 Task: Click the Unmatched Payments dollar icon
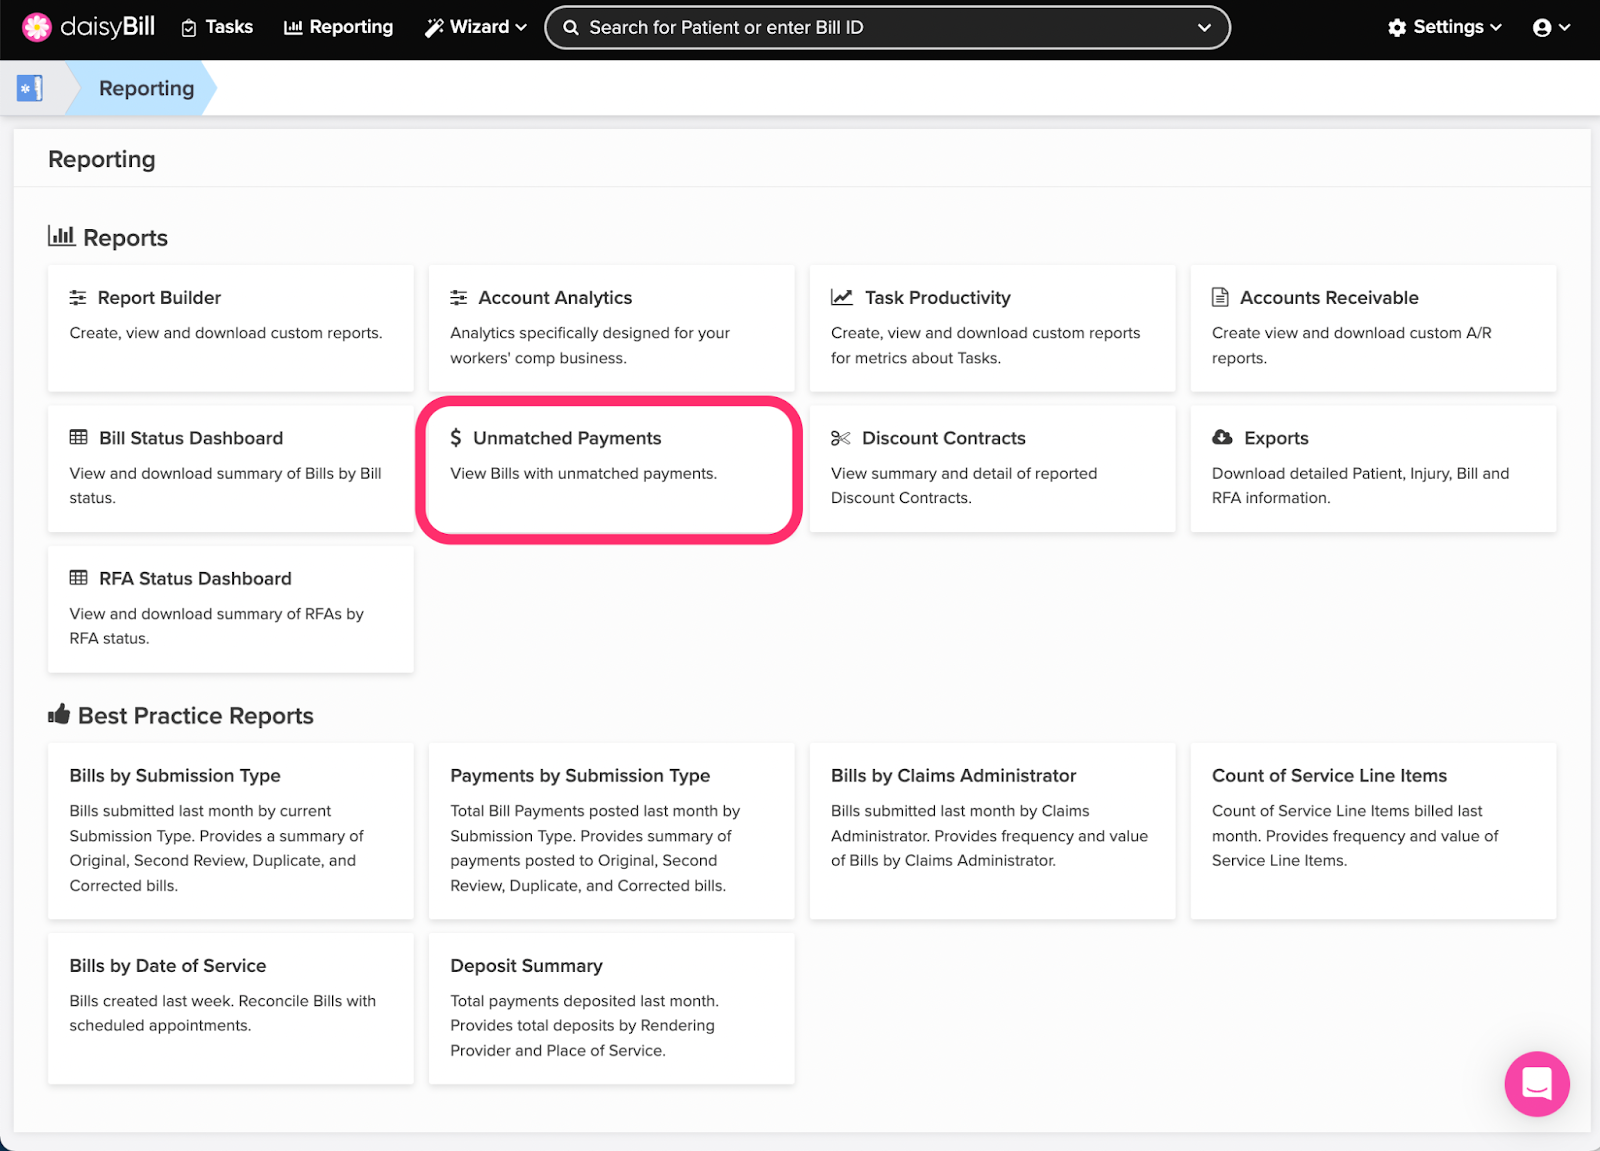pyautogui.click(x=456, y=438)
